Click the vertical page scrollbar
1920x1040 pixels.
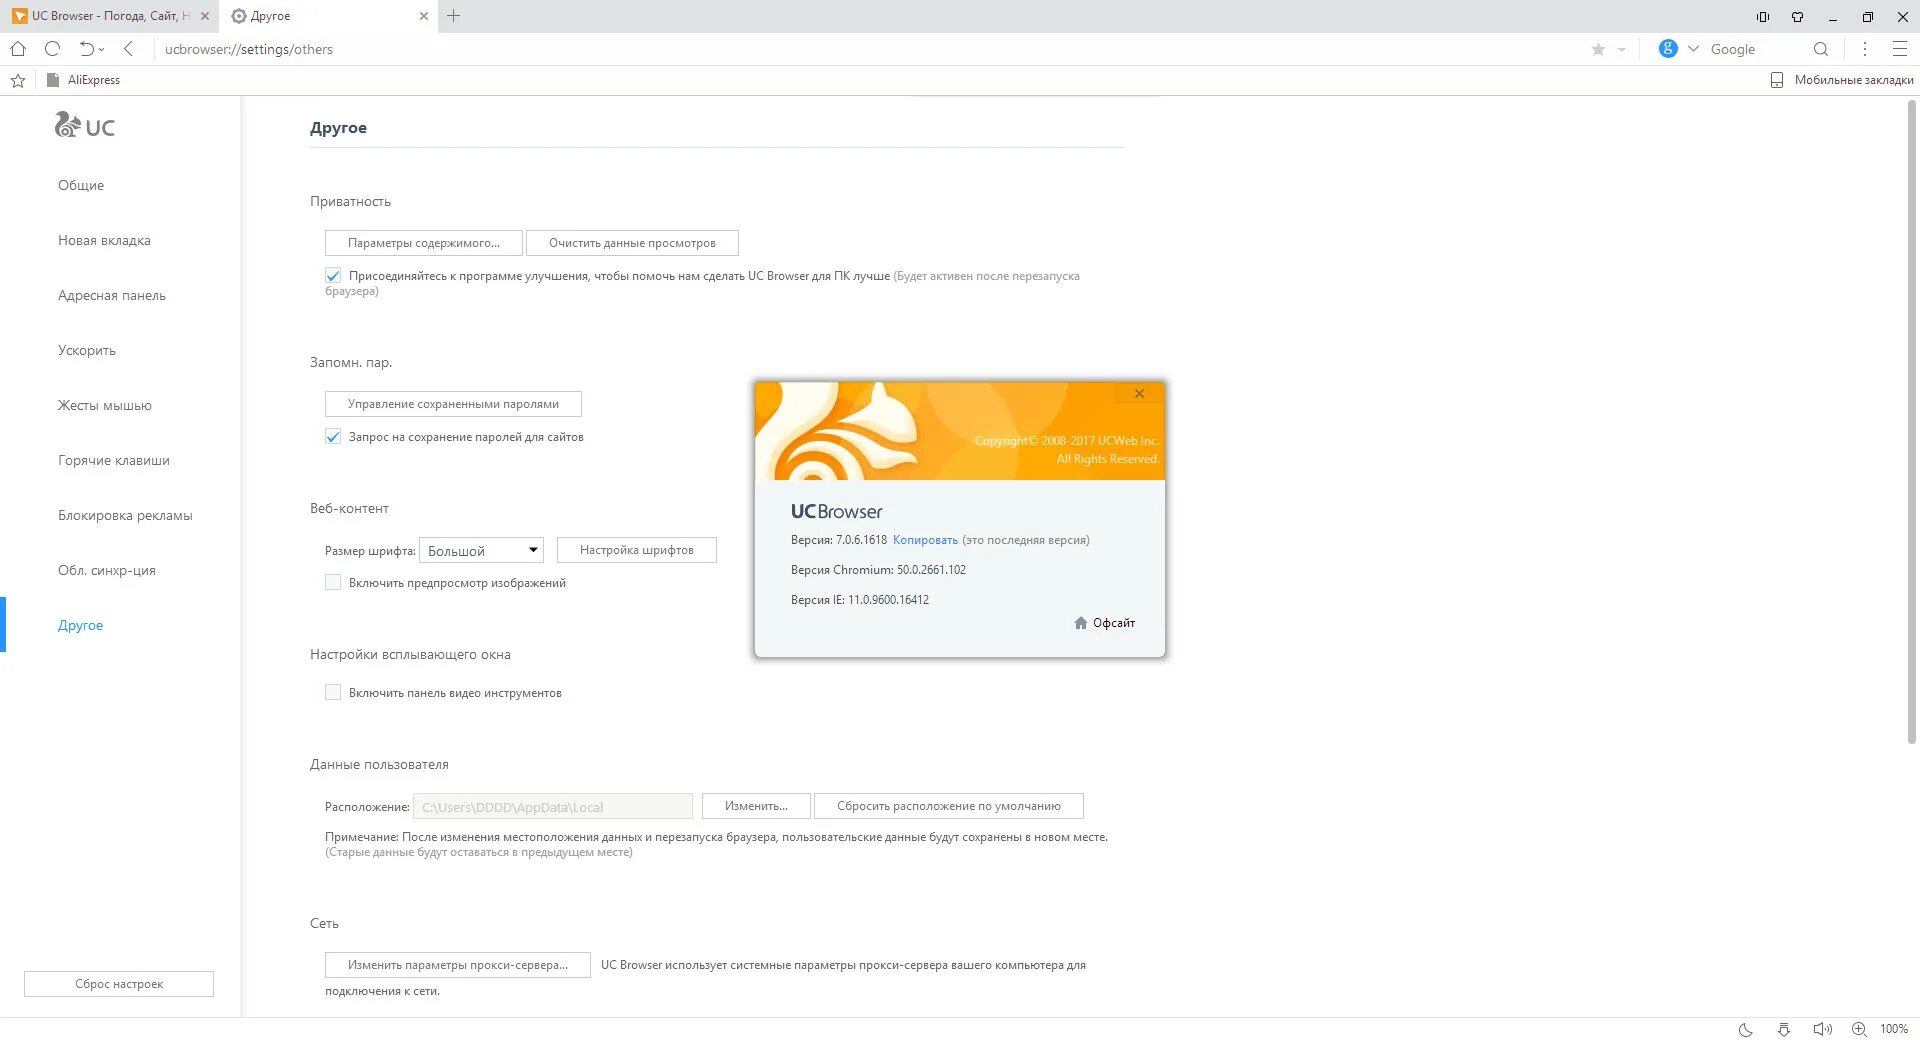click(1912, 422)
